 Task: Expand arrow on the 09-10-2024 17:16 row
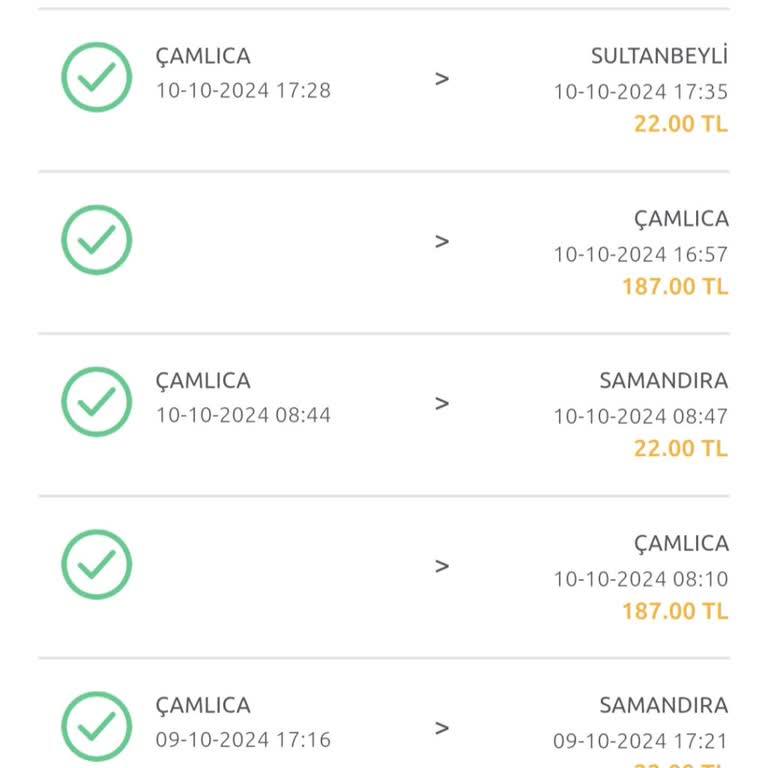(x=442, y=728)
